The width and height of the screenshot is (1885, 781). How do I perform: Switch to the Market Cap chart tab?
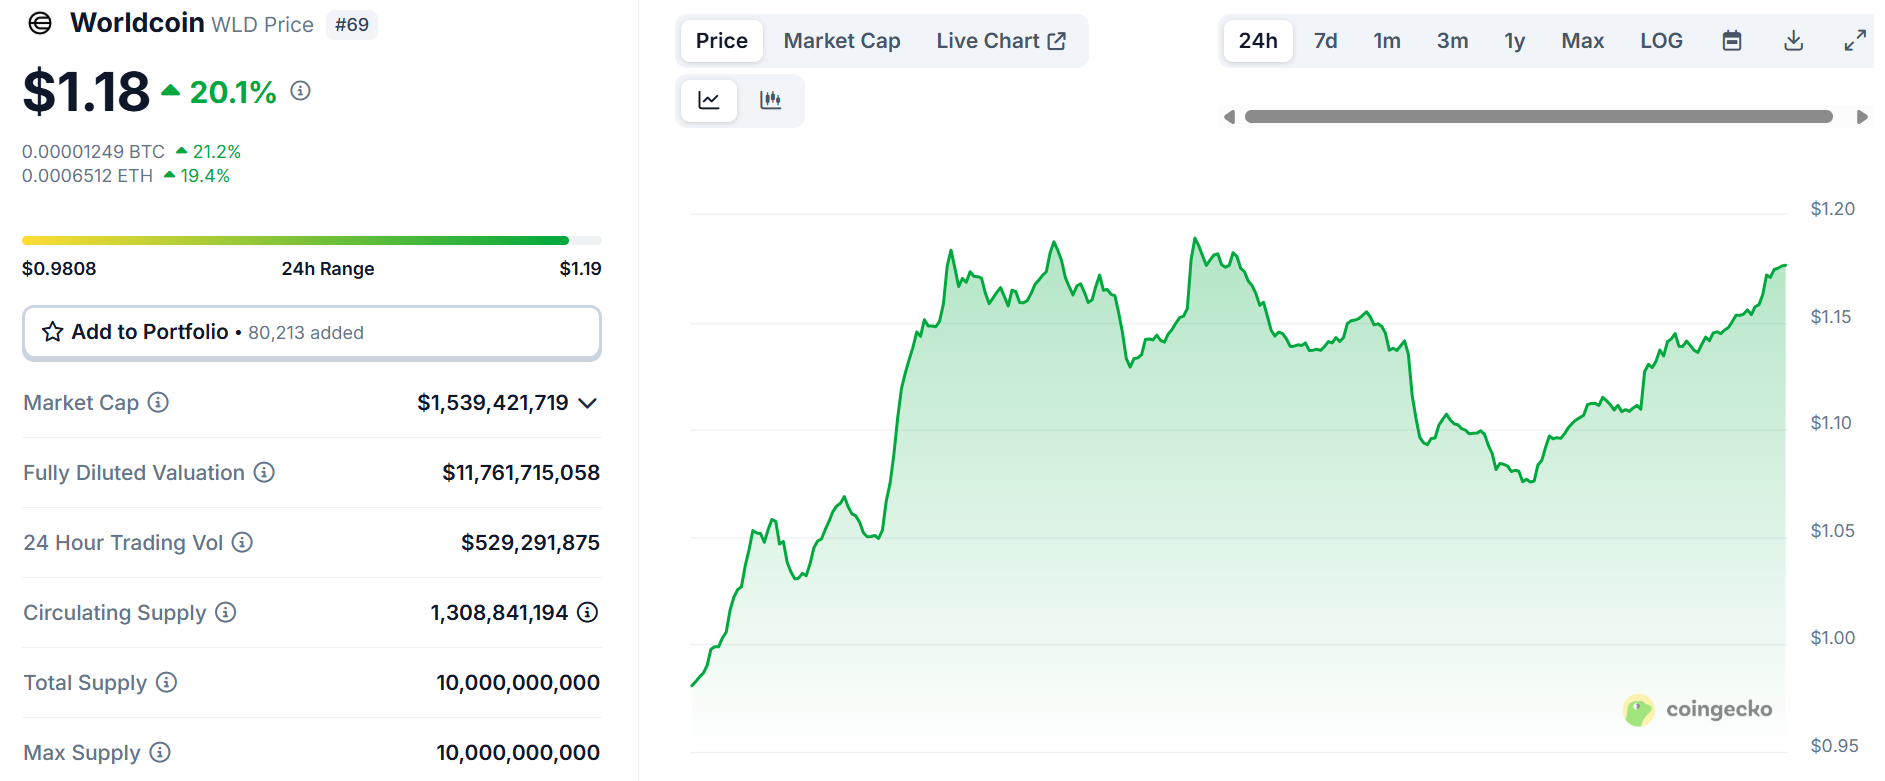(x=842, y=41)
